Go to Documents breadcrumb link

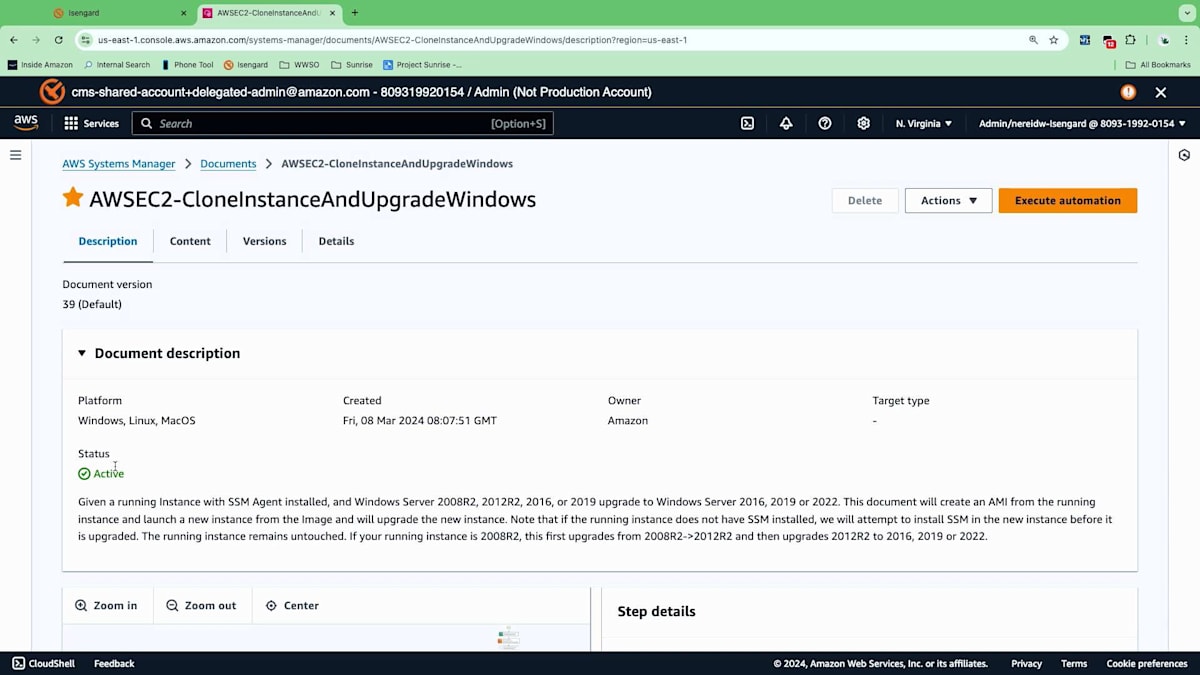(228, 163)
